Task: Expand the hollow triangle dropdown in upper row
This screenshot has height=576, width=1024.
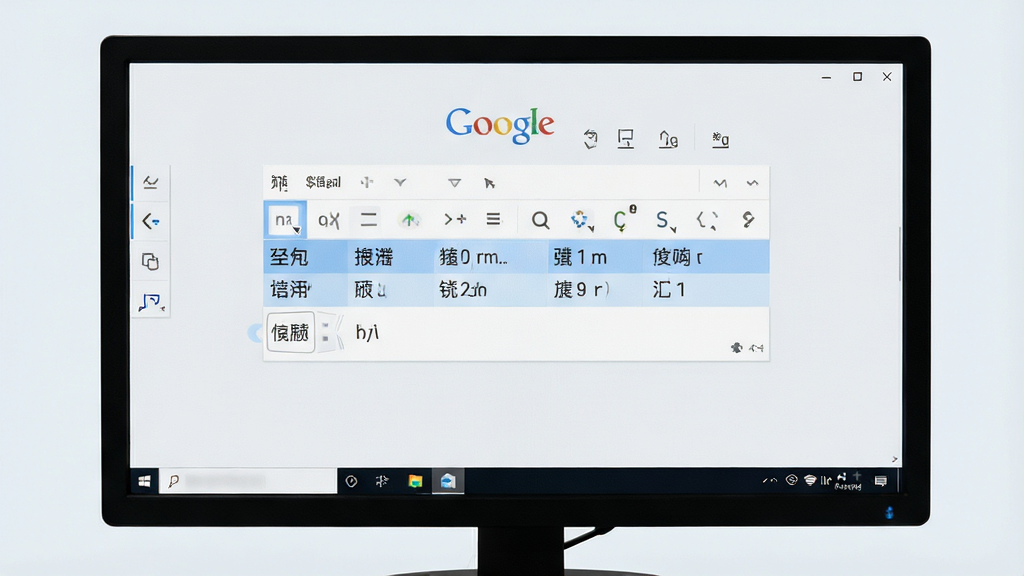Action: tap(455, 184)
